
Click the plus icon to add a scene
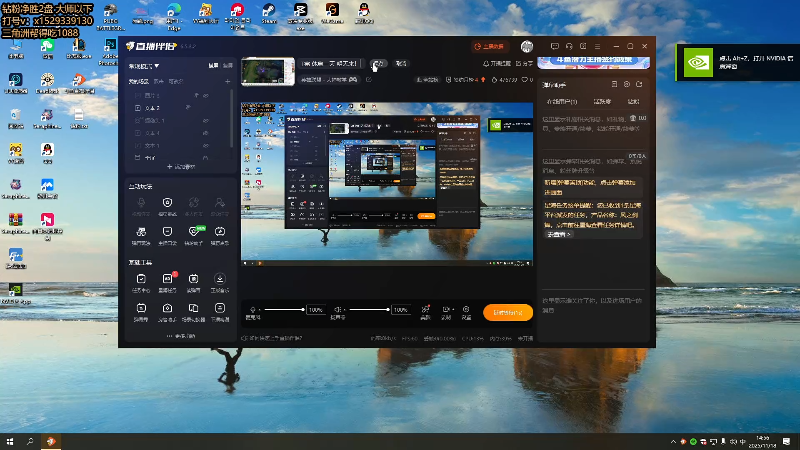(228, 81)
